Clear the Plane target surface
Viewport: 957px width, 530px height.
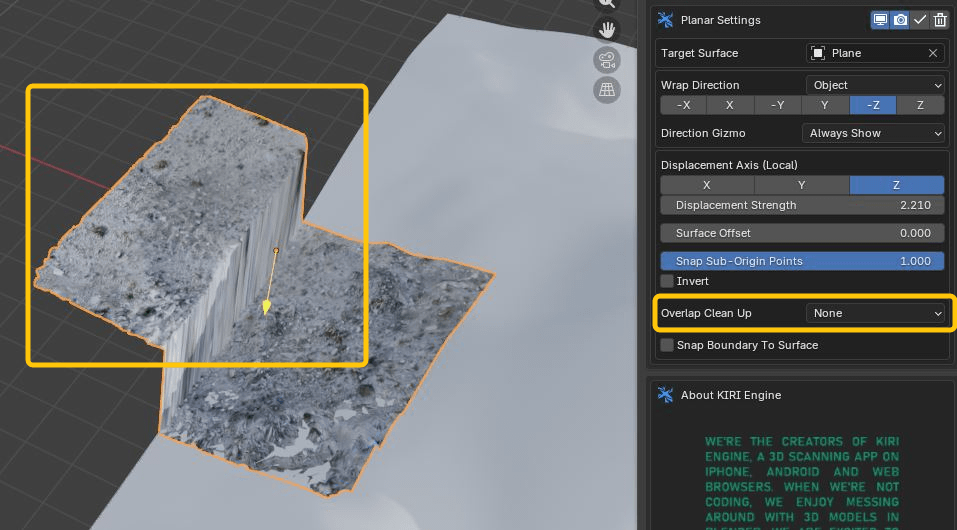[933, 53]
